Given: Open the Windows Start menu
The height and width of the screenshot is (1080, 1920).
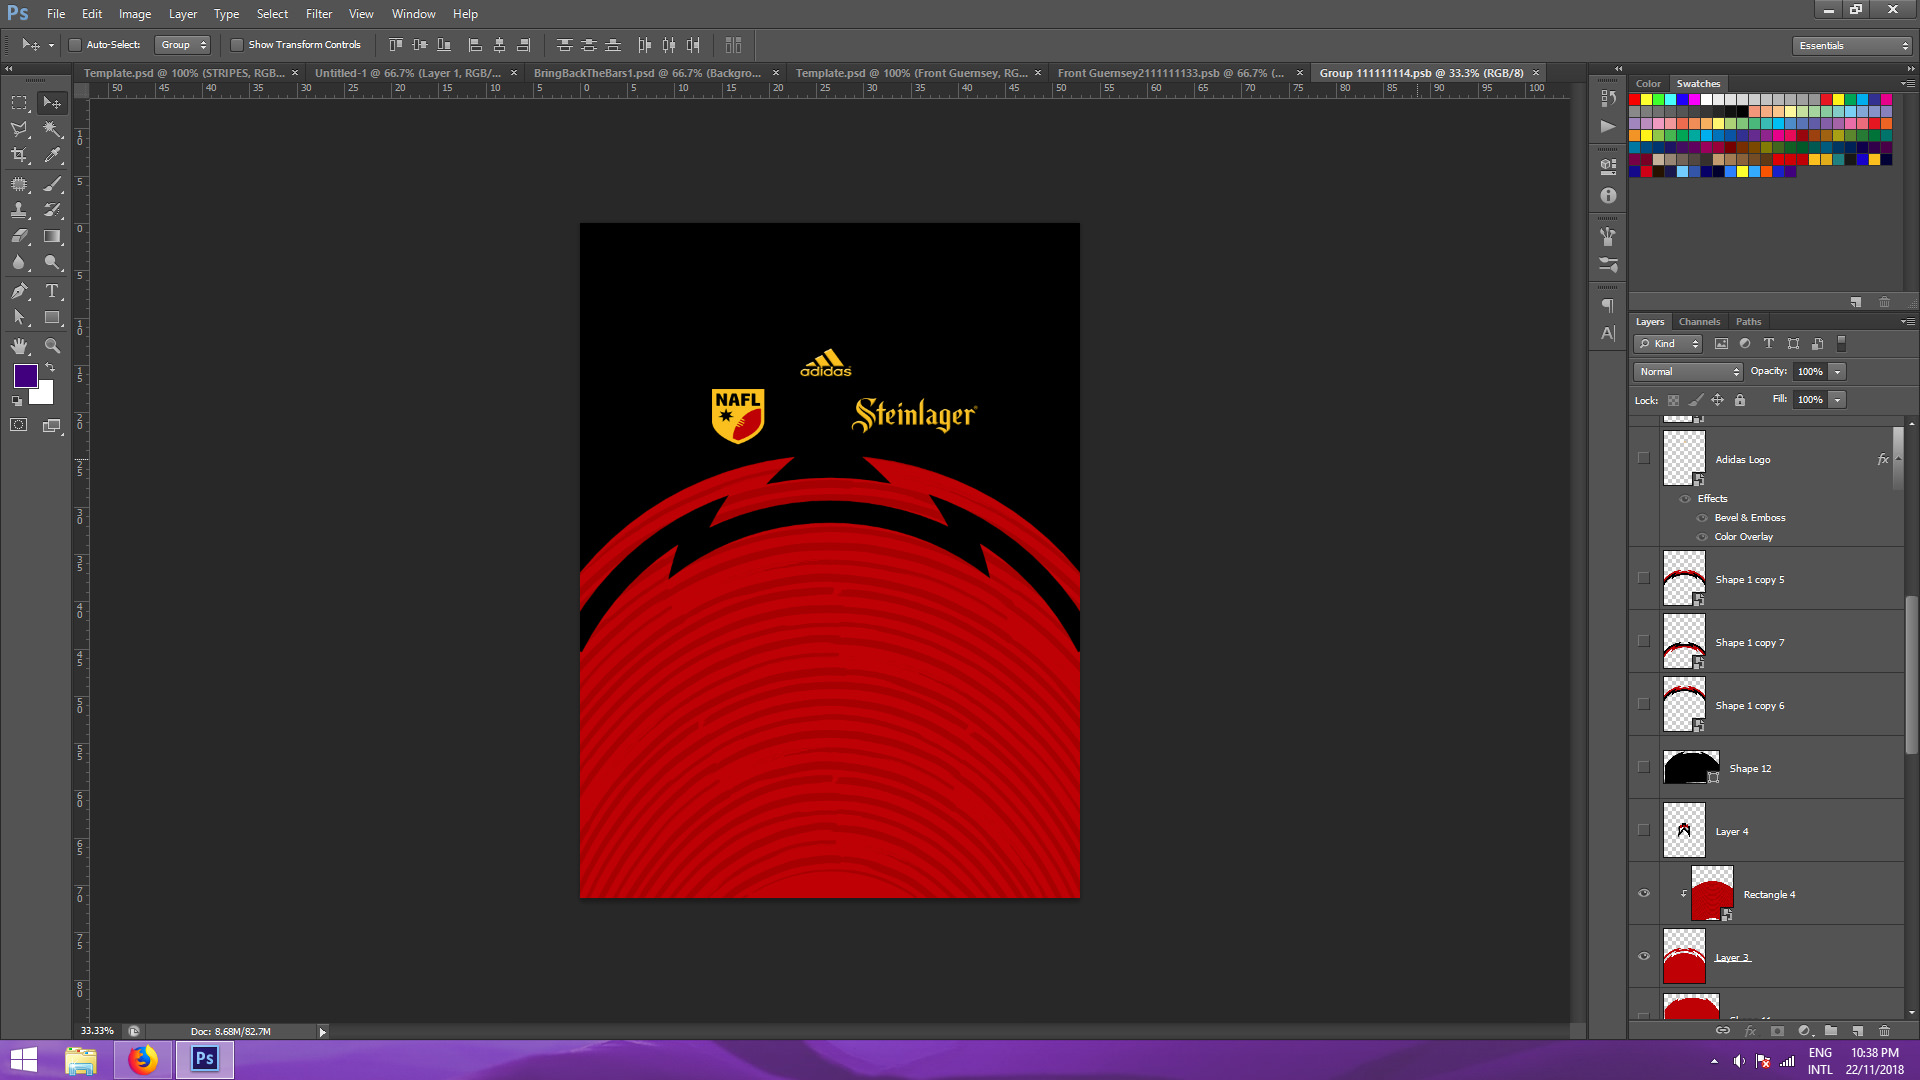Looking at the screenshot, I should (23, 1059).
